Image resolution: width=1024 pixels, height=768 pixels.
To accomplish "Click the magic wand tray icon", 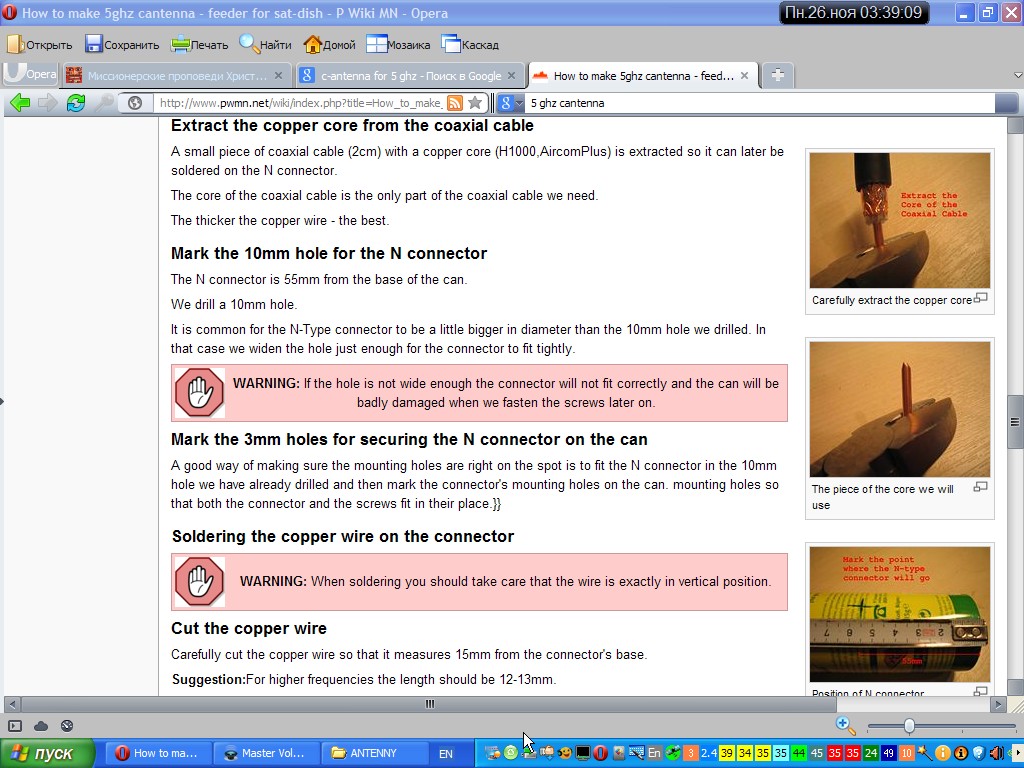I will (x=924, y=753).
